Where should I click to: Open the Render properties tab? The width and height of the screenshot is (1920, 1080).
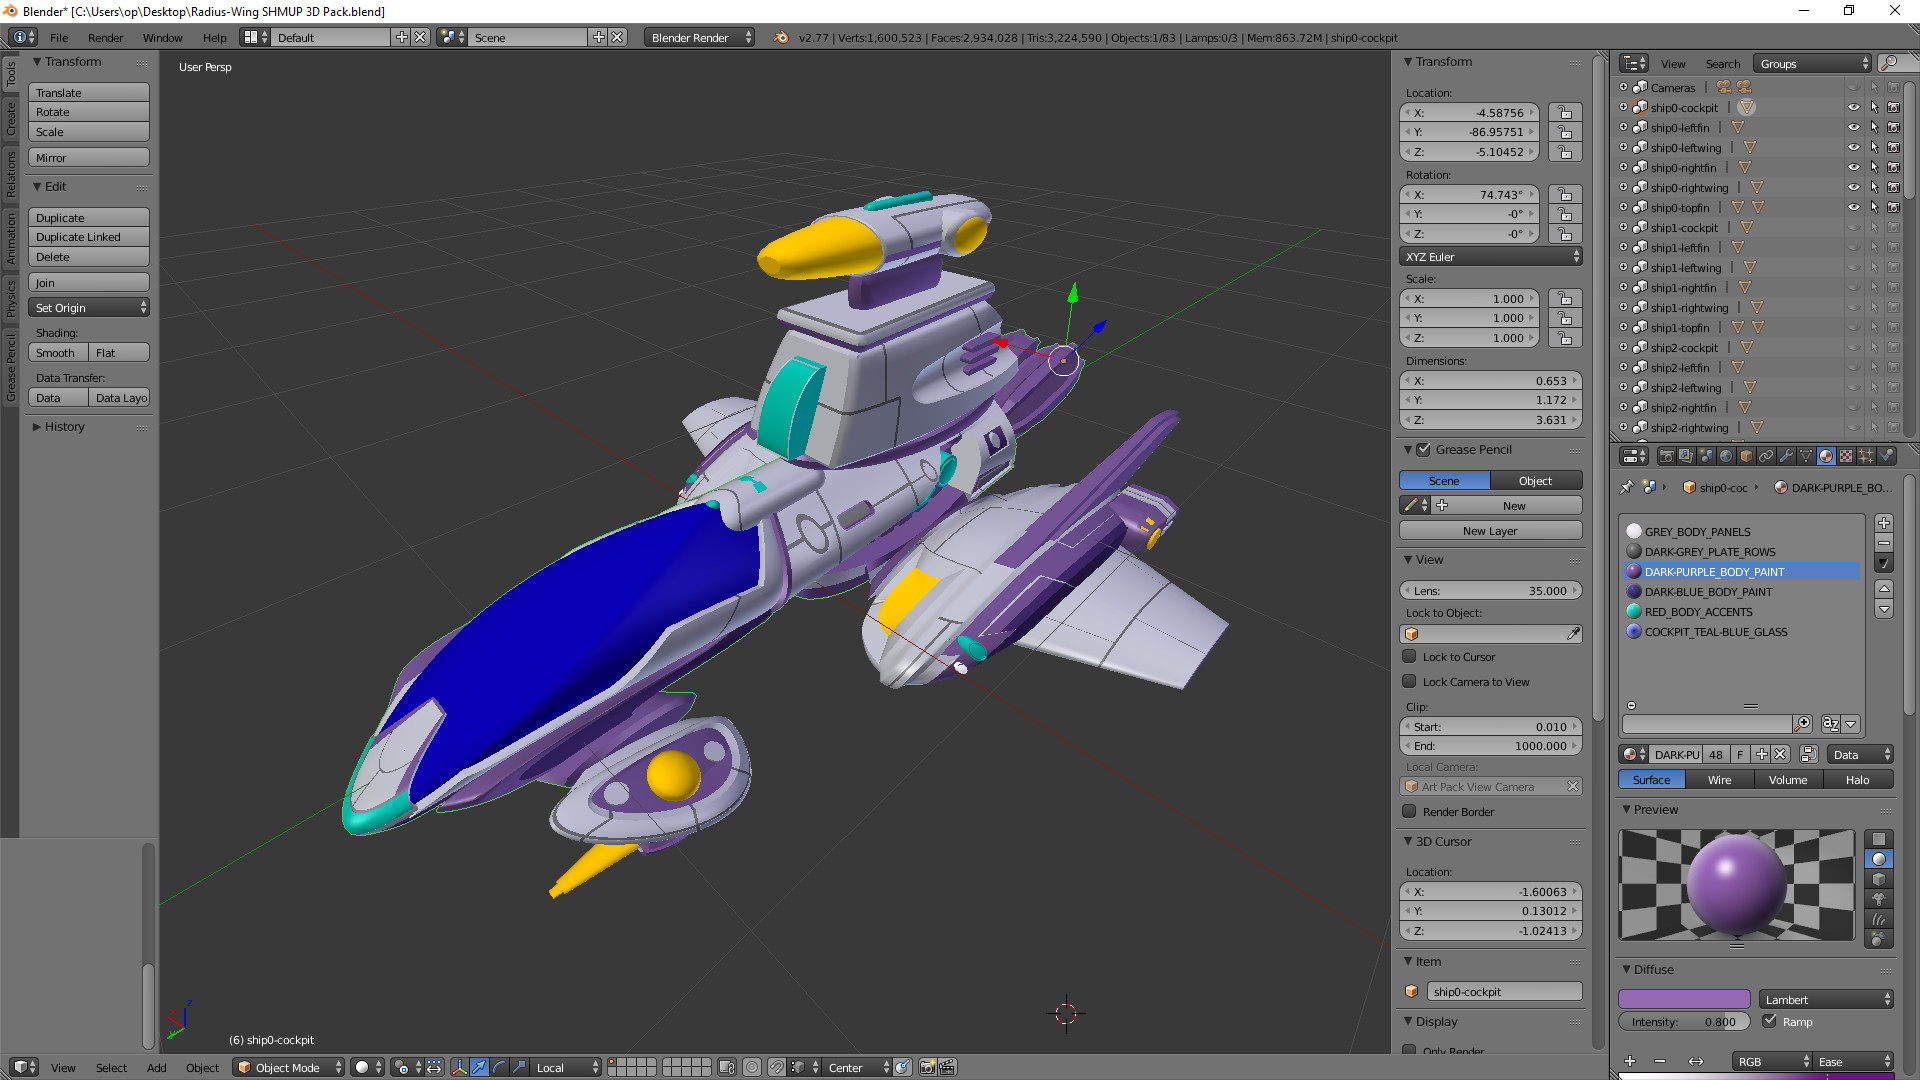1666,456
